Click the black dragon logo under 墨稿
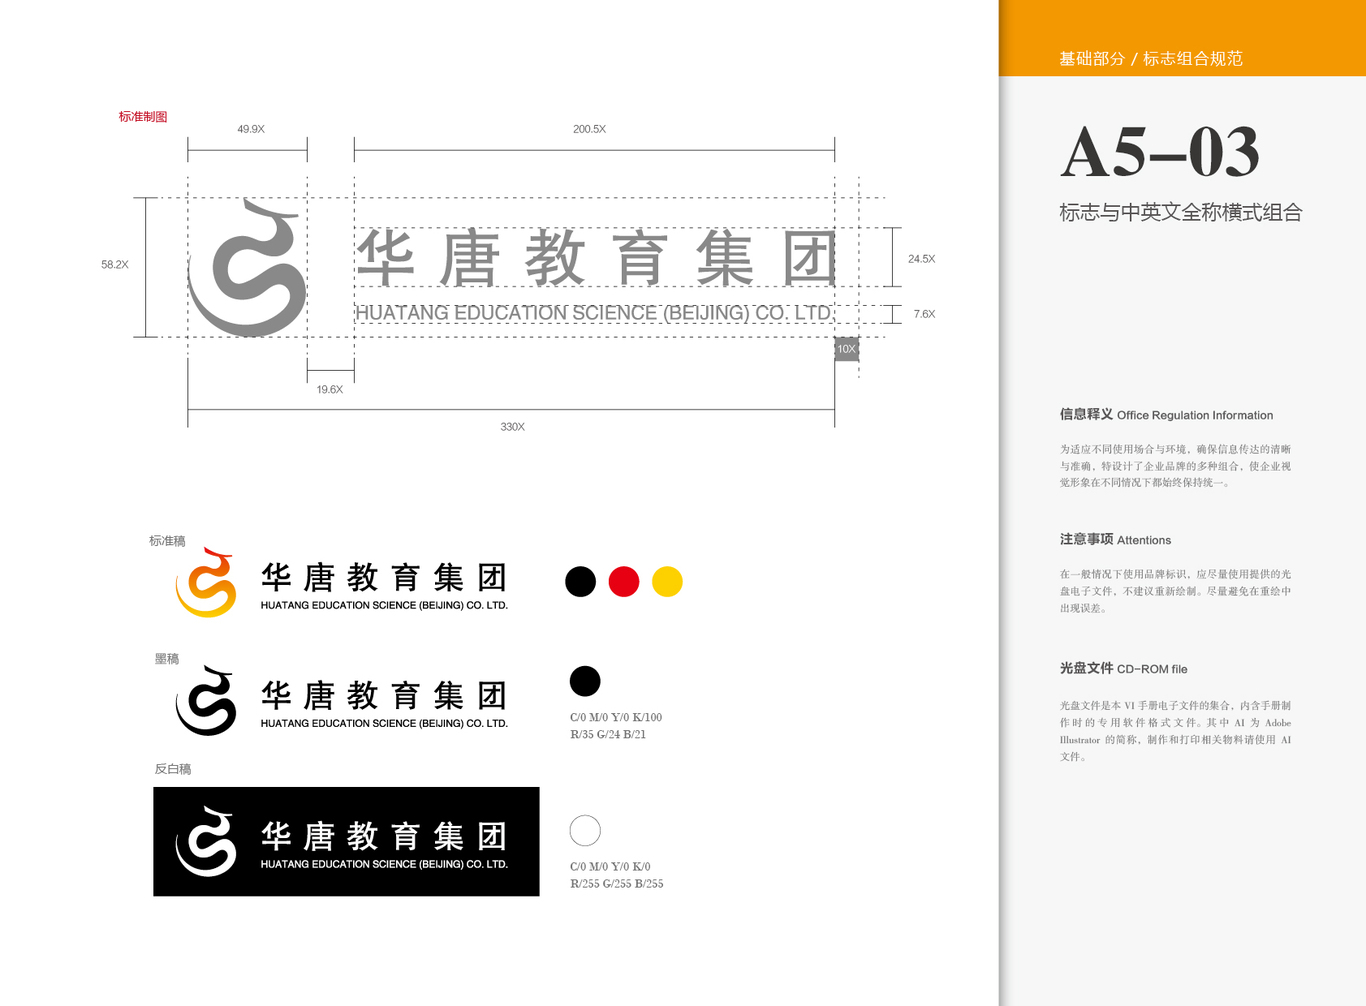 click(206, 700)
